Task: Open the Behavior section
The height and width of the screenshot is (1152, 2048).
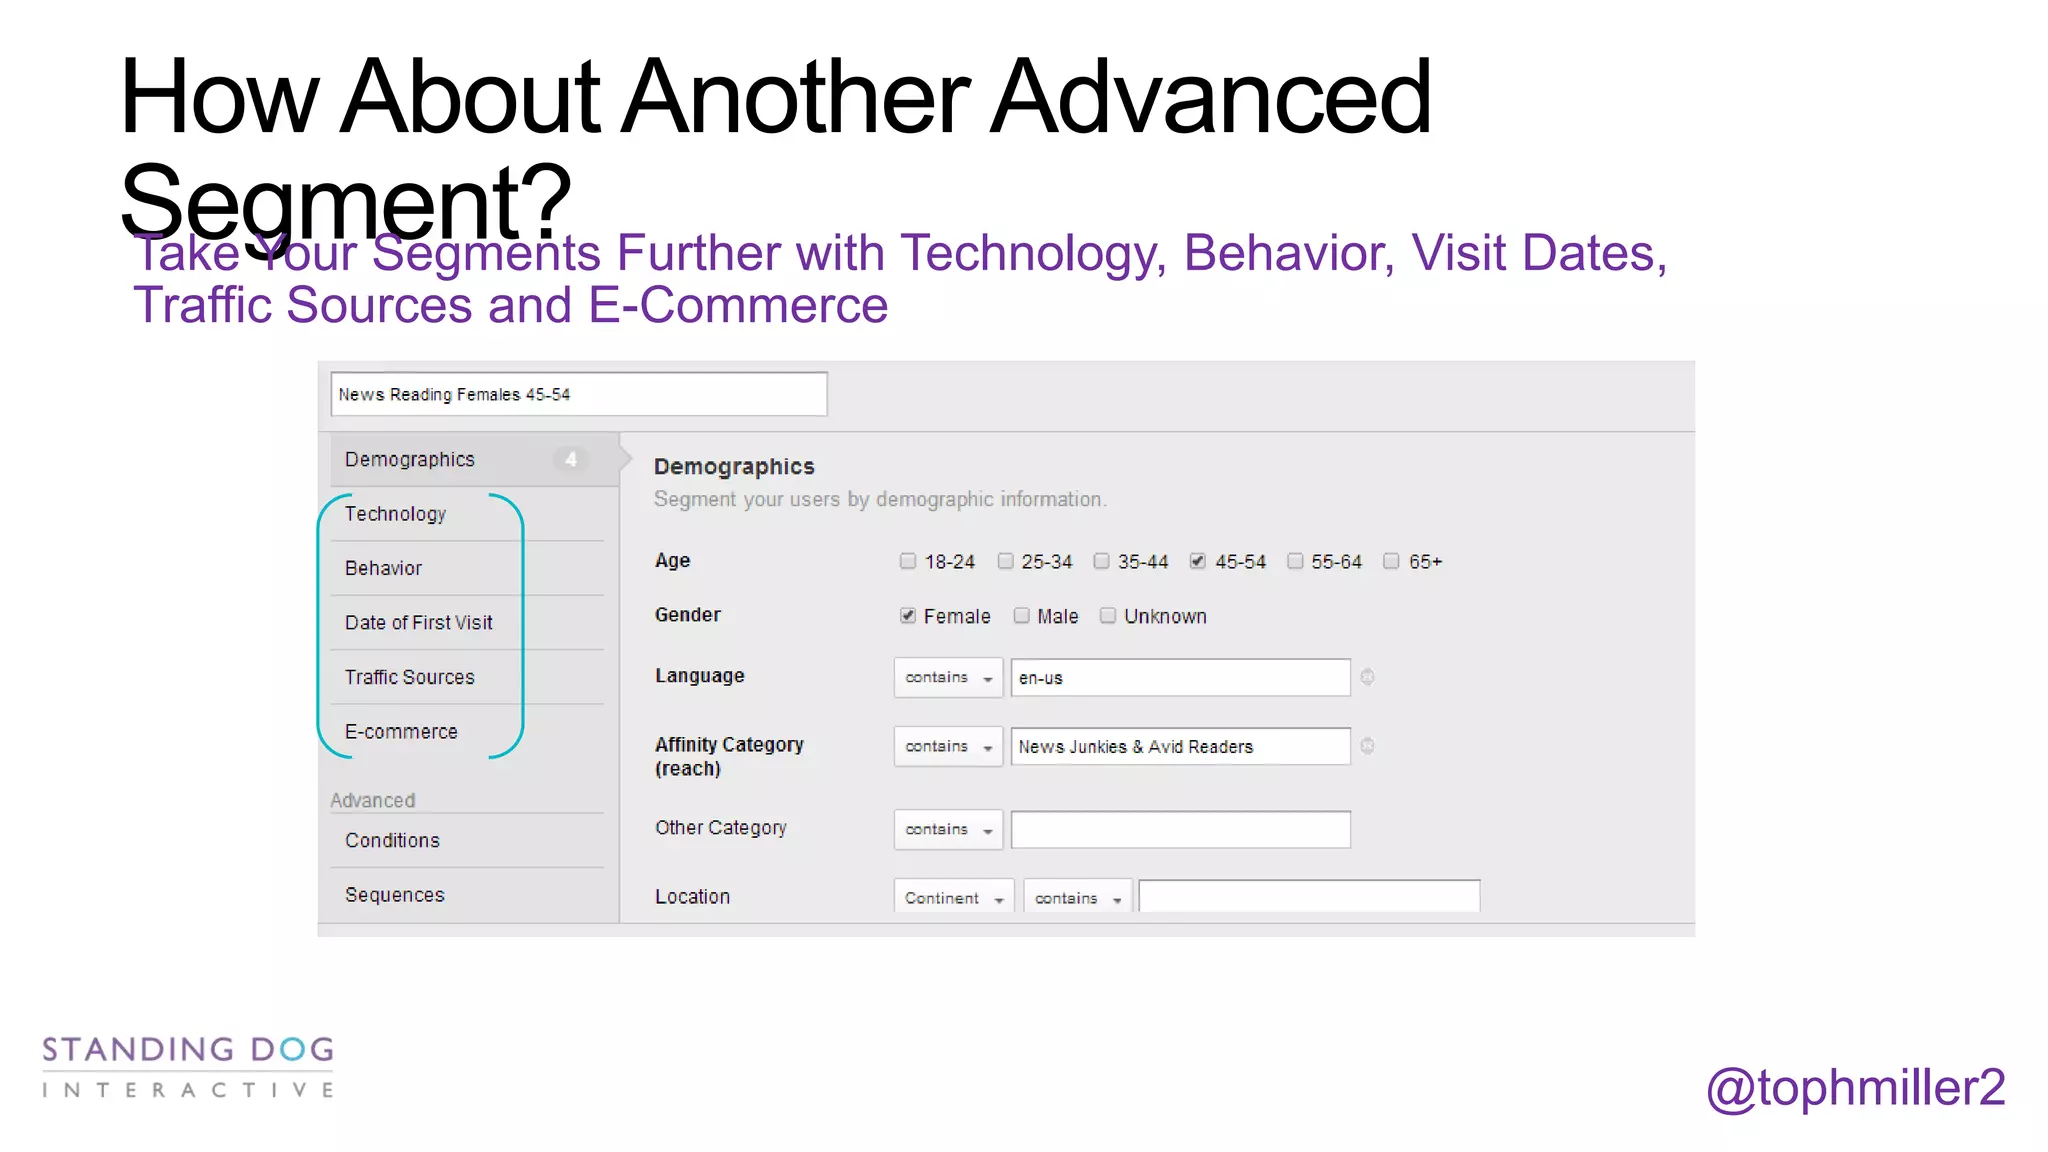Action: click(x=467, y=568)
